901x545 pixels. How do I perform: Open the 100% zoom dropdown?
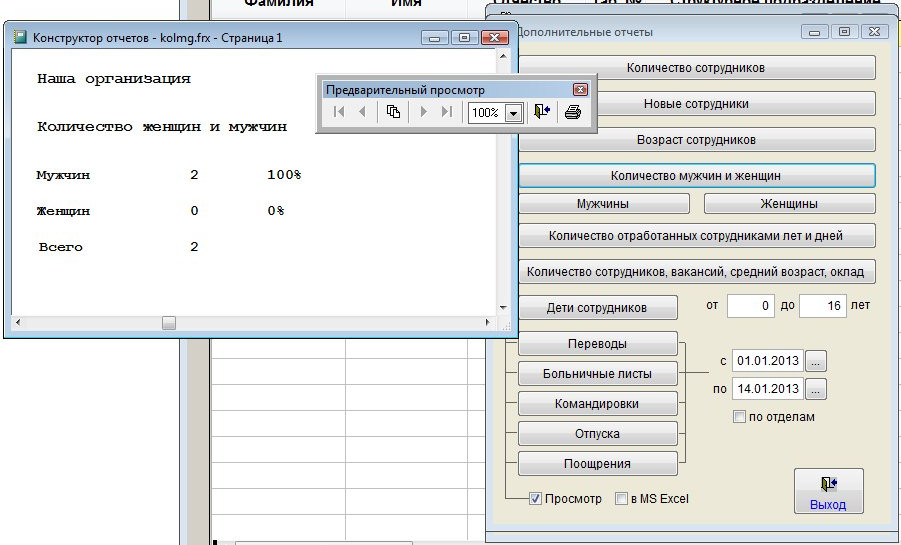click(x=513, y=113)
